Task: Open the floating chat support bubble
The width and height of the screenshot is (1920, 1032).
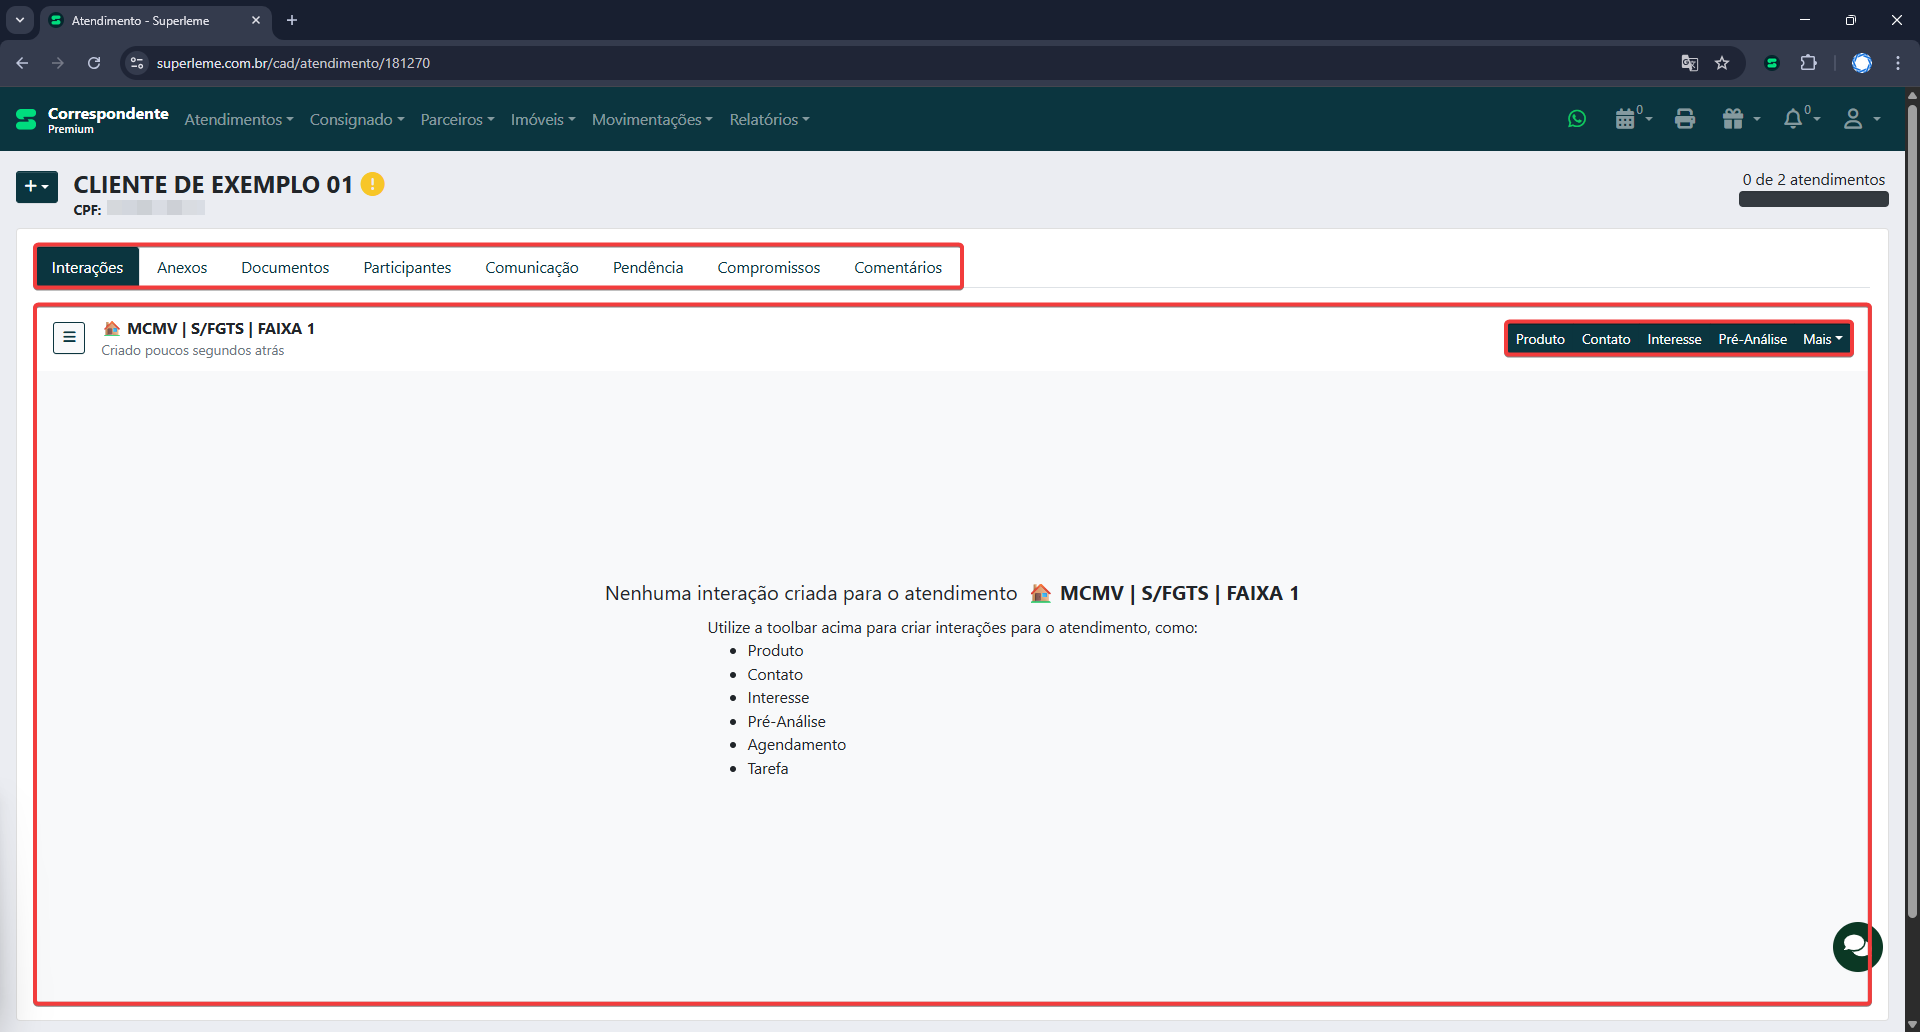Action: click(1857, 946)
